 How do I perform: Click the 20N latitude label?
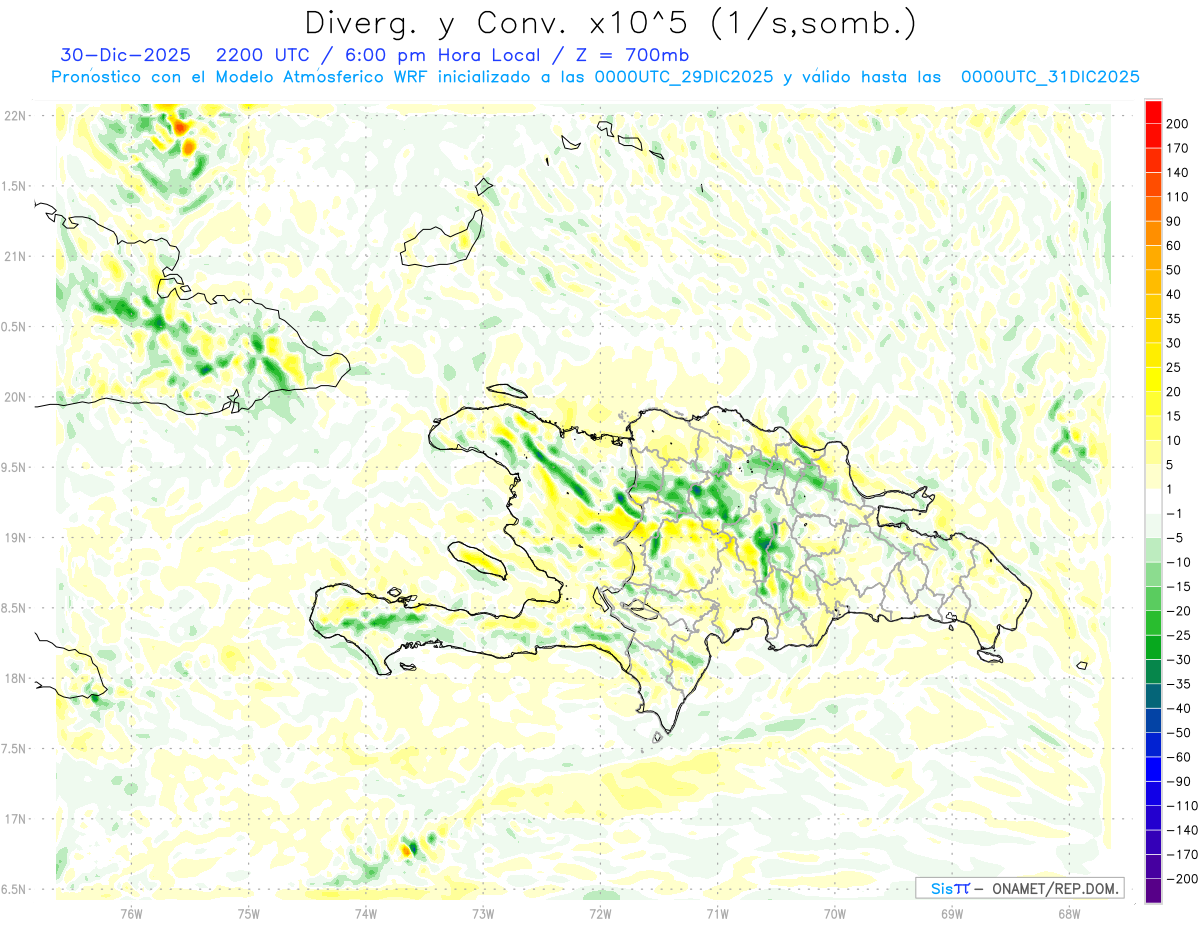[15, 397]
